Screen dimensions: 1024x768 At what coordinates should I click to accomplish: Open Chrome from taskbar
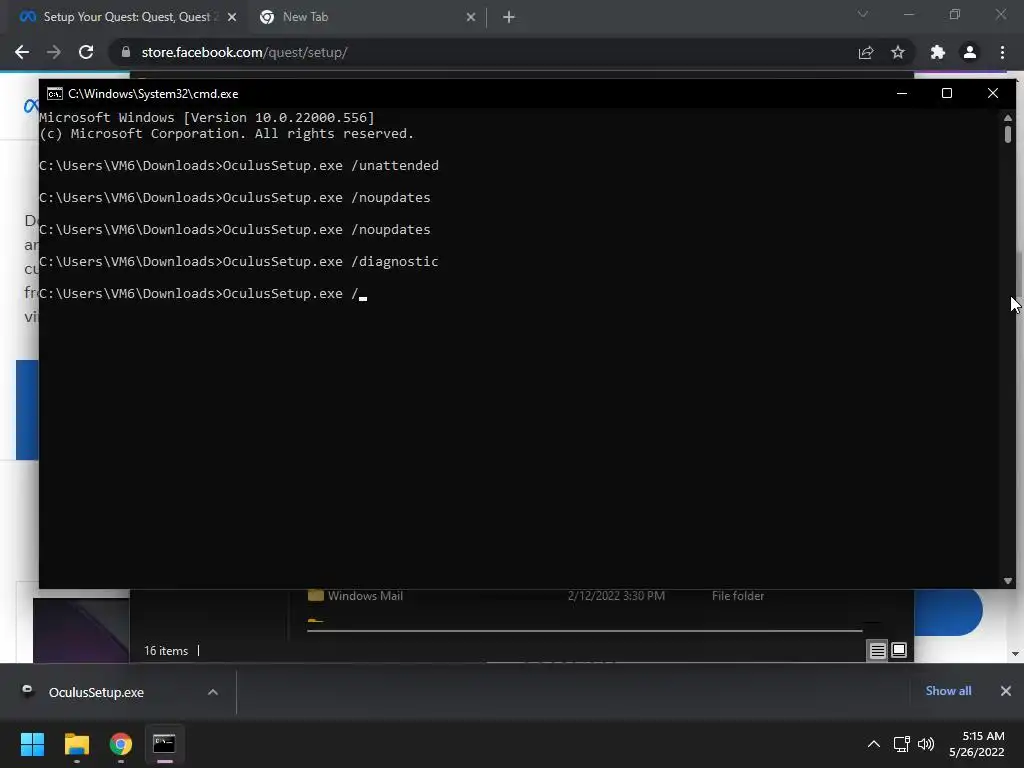[x=121, y=744]
